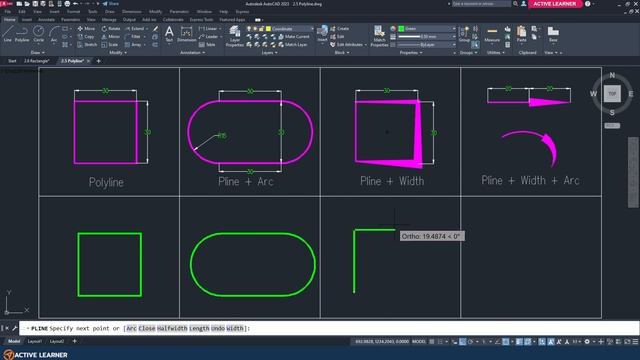Click the Scale tool

tap(110, 44)
